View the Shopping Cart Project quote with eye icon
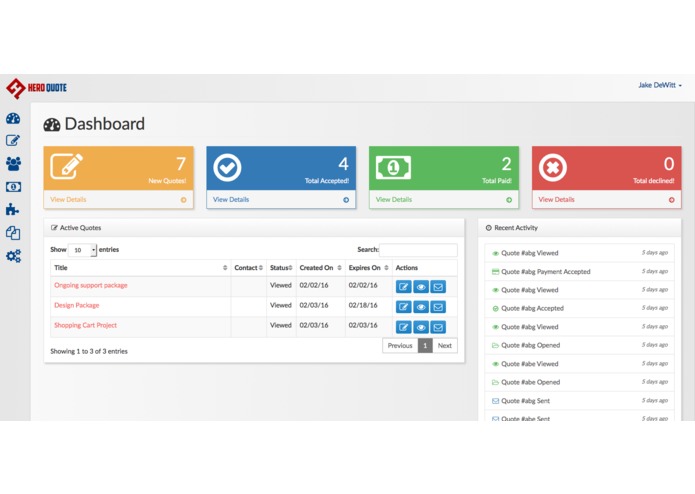 421,327
